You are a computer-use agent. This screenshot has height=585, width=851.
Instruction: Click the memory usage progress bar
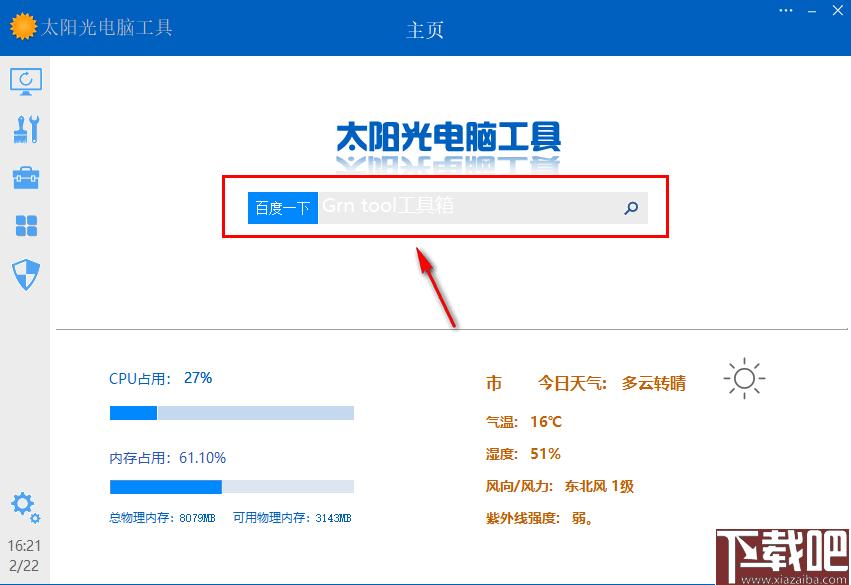point(232,487)
